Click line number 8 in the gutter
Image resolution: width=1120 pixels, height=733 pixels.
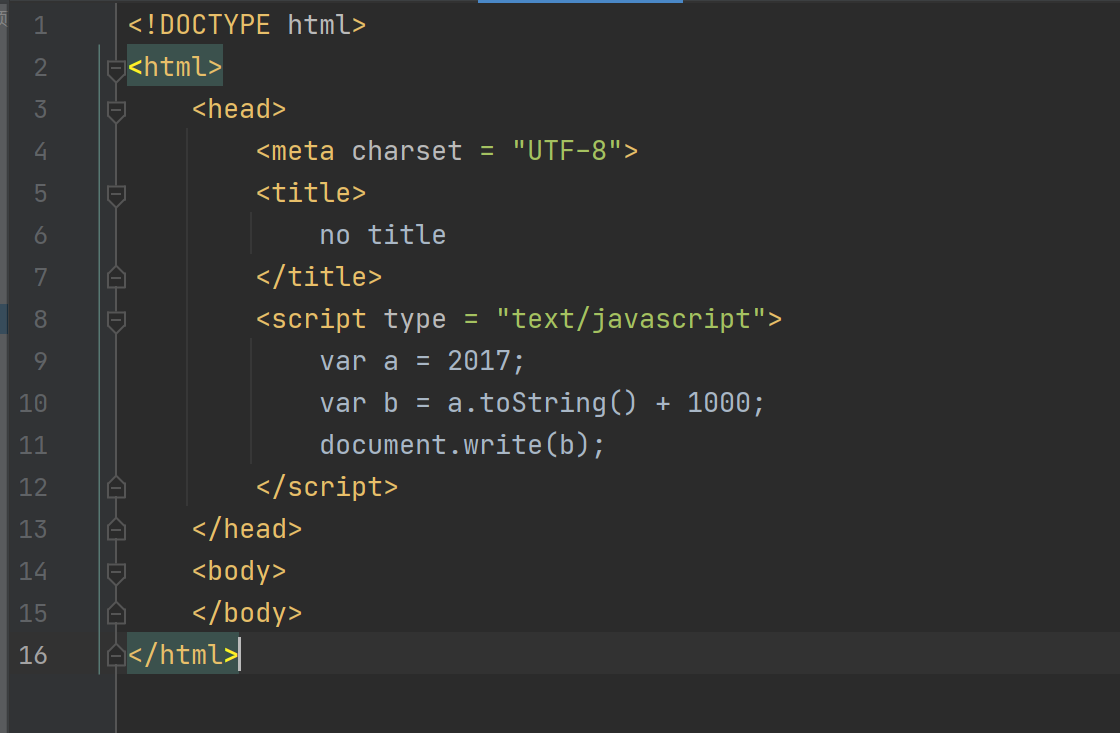point(40,319)
